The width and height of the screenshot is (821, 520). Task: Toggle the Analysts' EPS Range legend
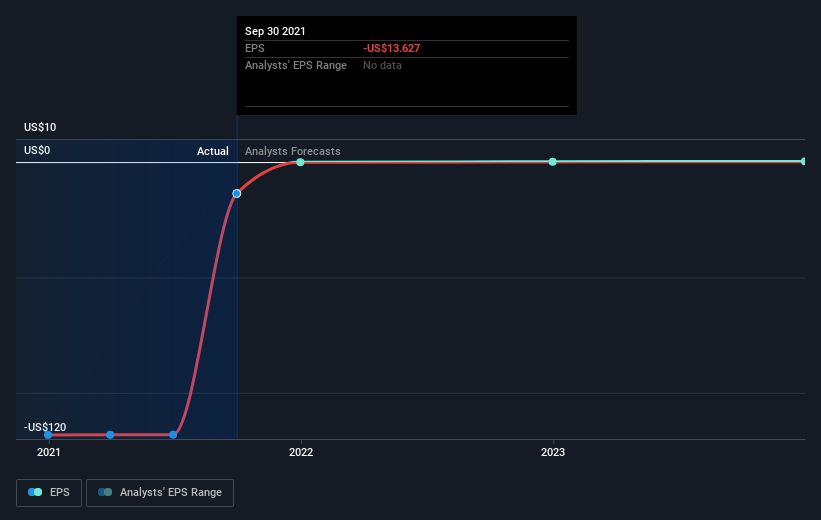click(160, 492)
